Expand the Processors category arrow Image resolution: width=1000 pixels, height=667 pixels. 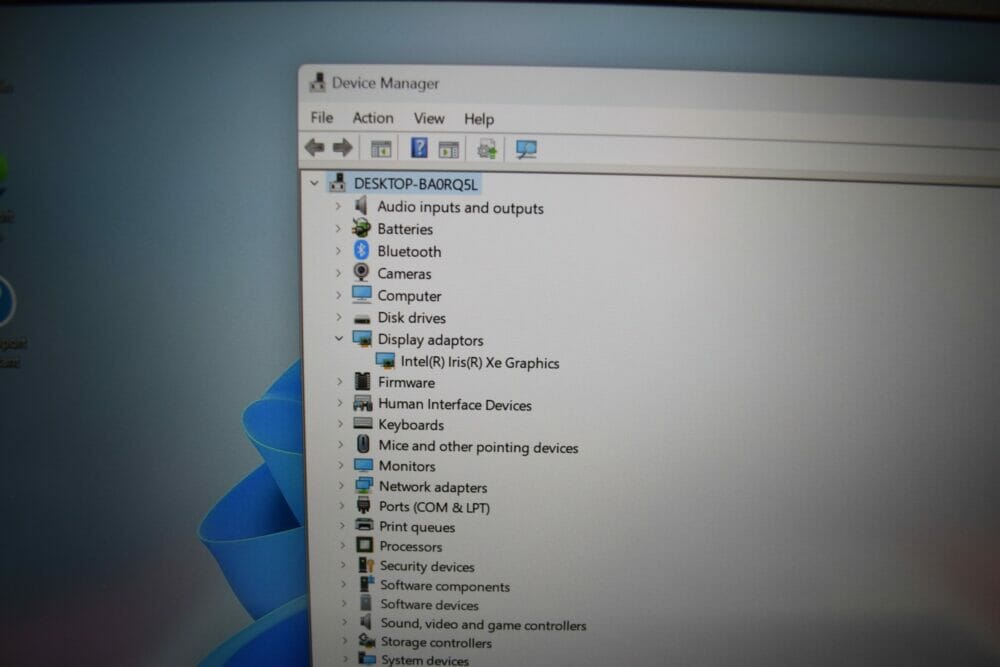[x=342, y=545]
